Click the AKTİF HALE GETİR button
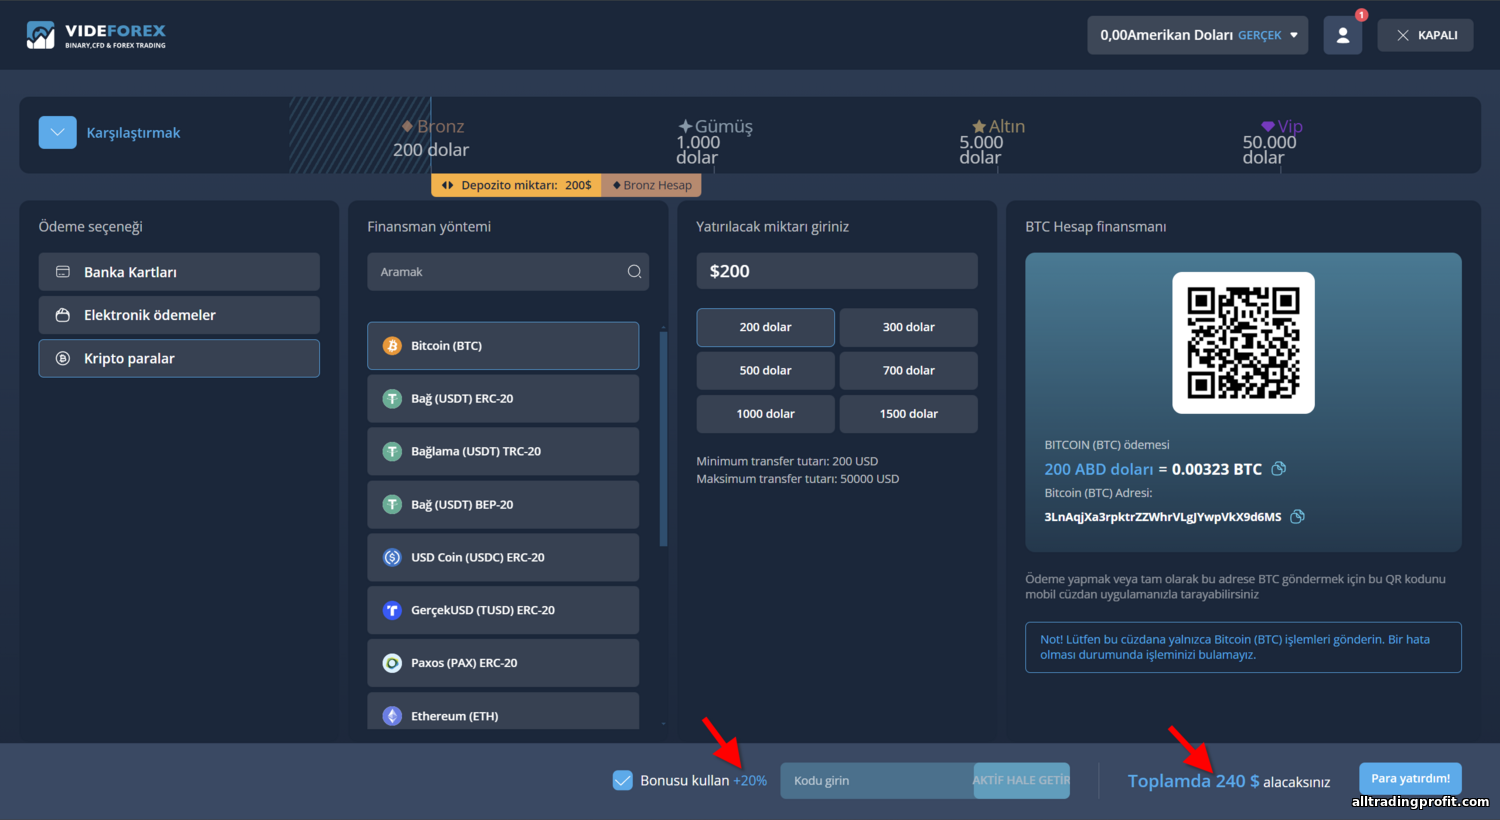 click(x=1021, y=781)
